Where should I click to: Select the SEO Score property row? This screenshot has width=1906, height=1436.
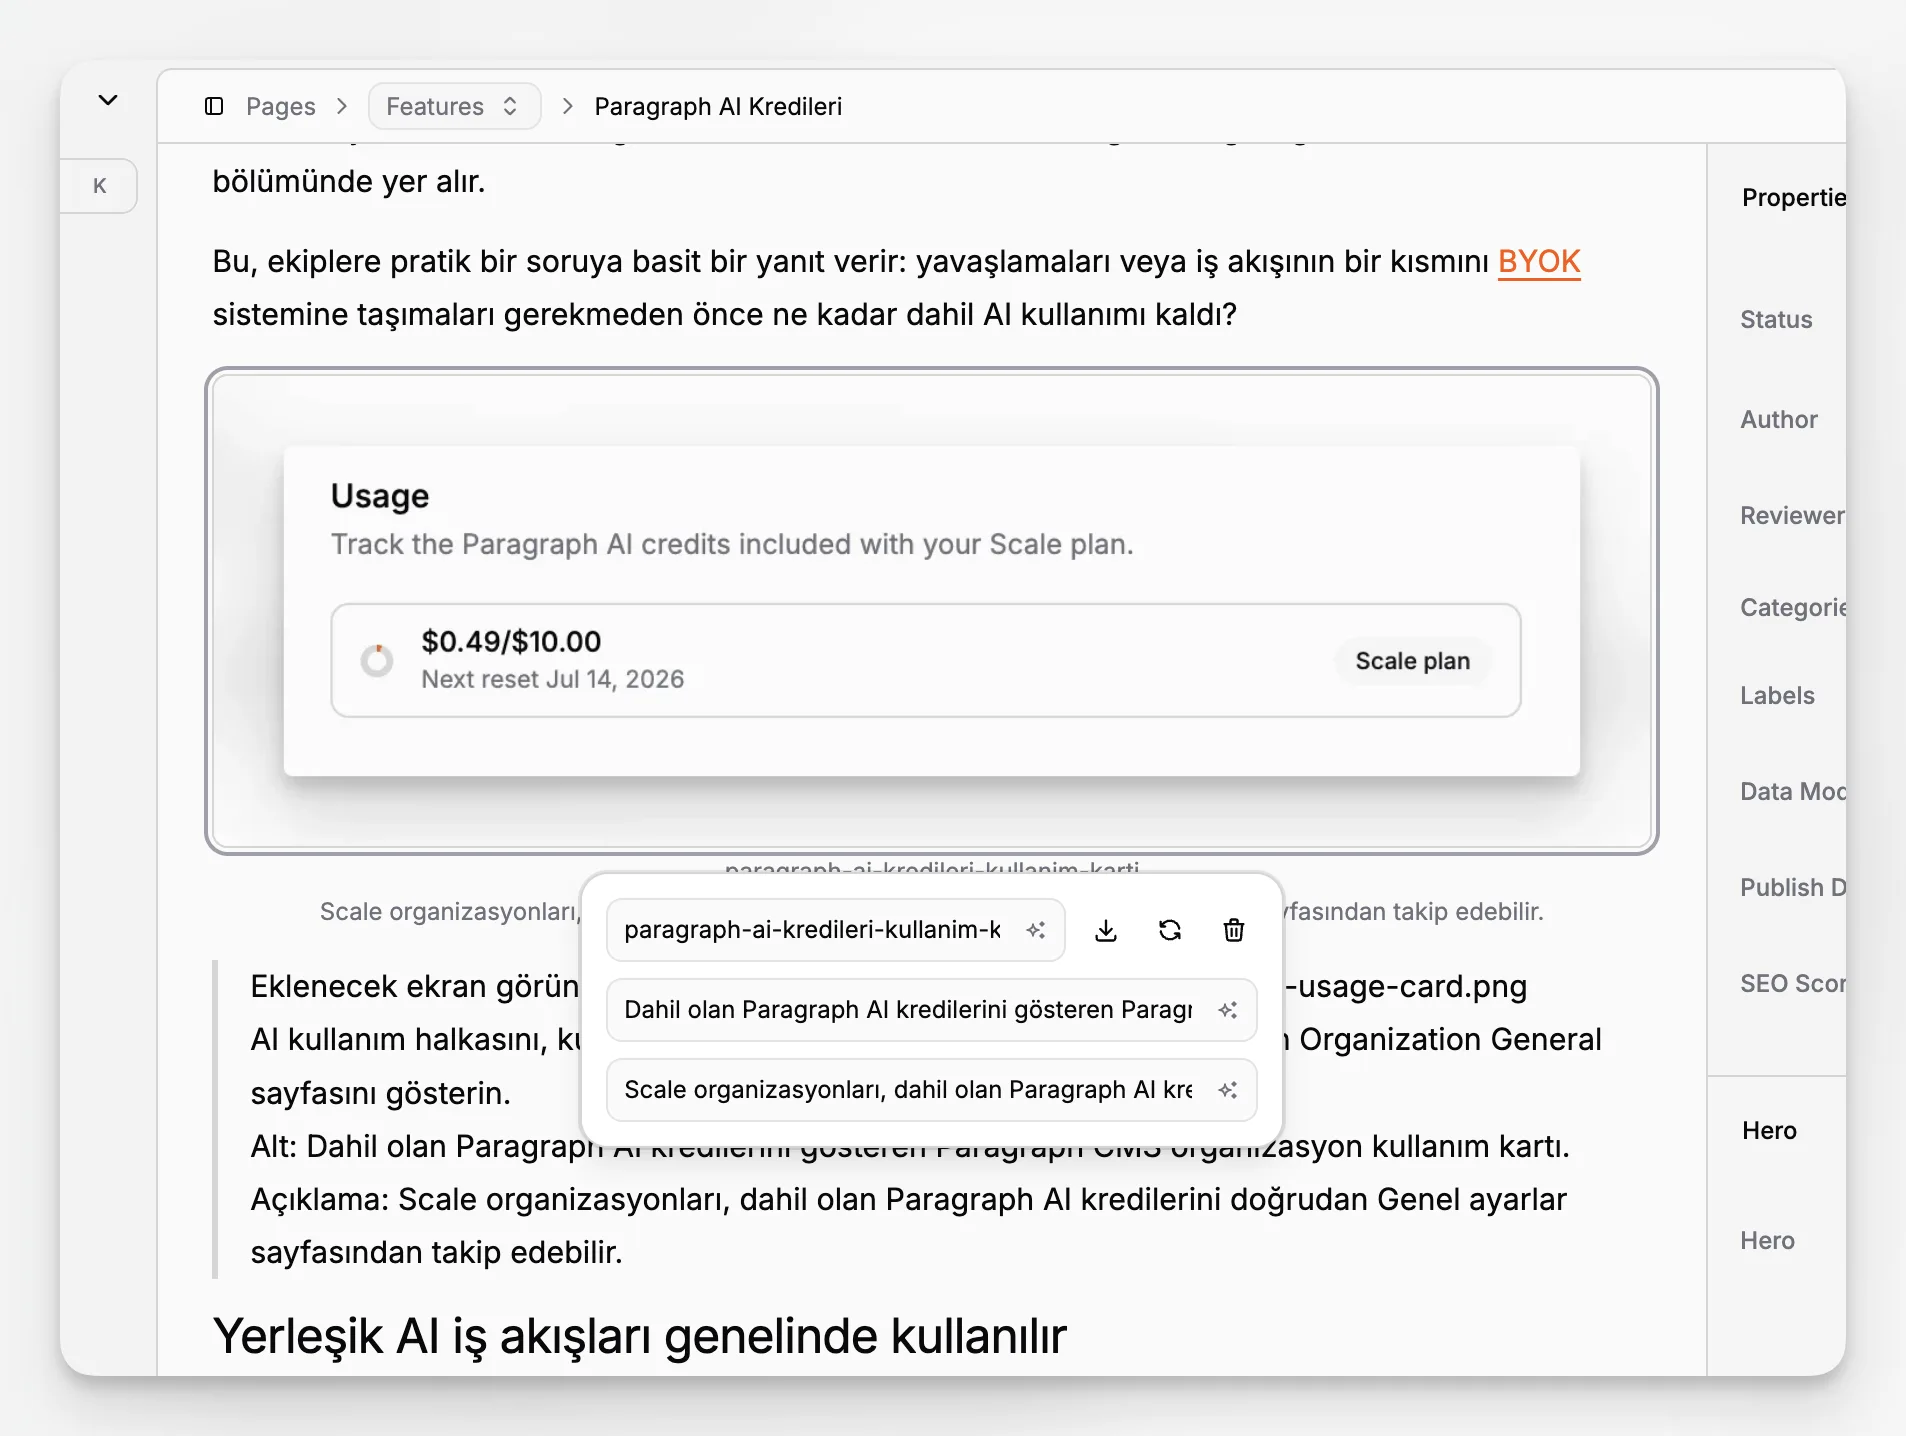pos(1793,984)
